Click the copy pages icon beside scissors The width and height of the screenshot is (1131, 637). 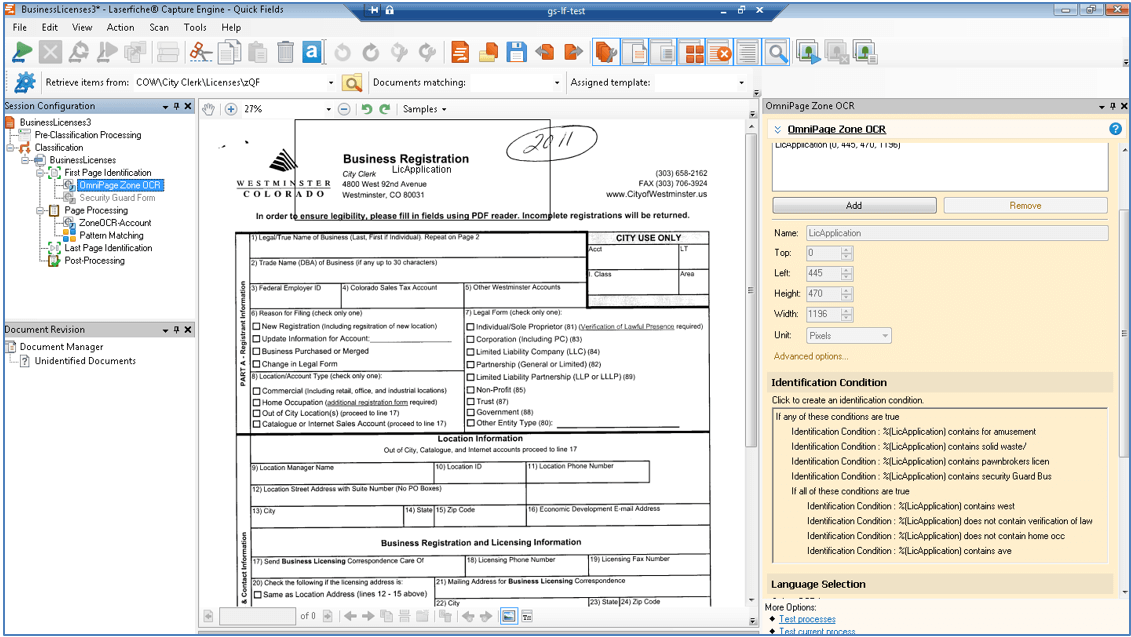(229, 53)
